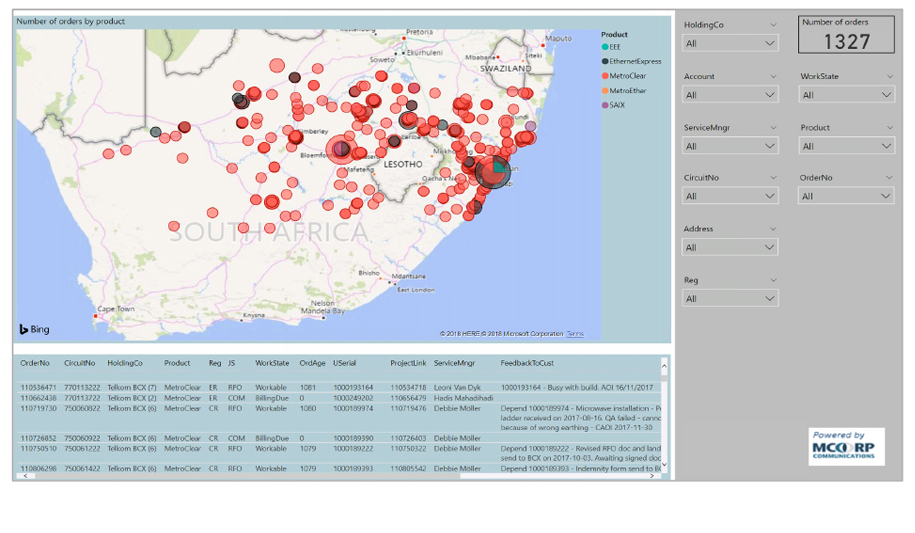The height and width of the screenshot is (533, 915).
Task: Select the EthernetExpress legend marker
Action: [x=605, y=61]
